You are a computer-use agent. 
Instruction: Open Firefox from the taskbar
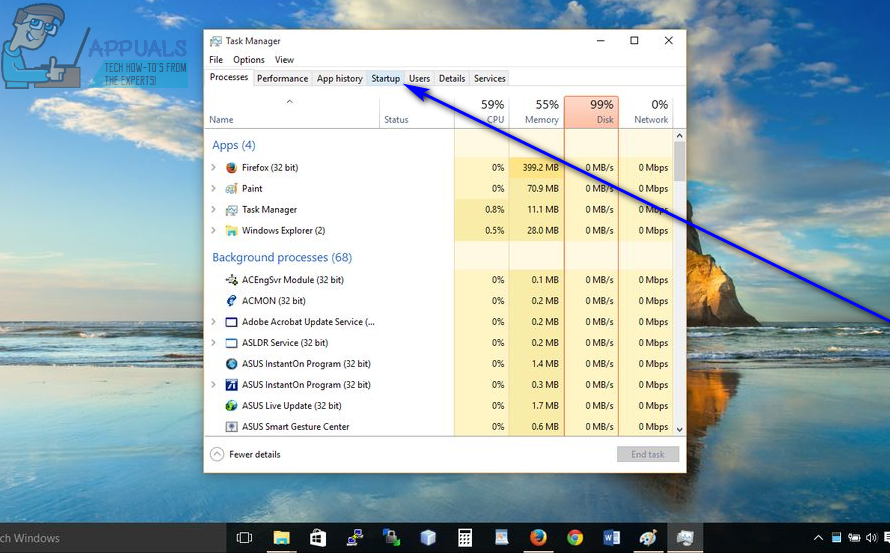pos(538,538)
